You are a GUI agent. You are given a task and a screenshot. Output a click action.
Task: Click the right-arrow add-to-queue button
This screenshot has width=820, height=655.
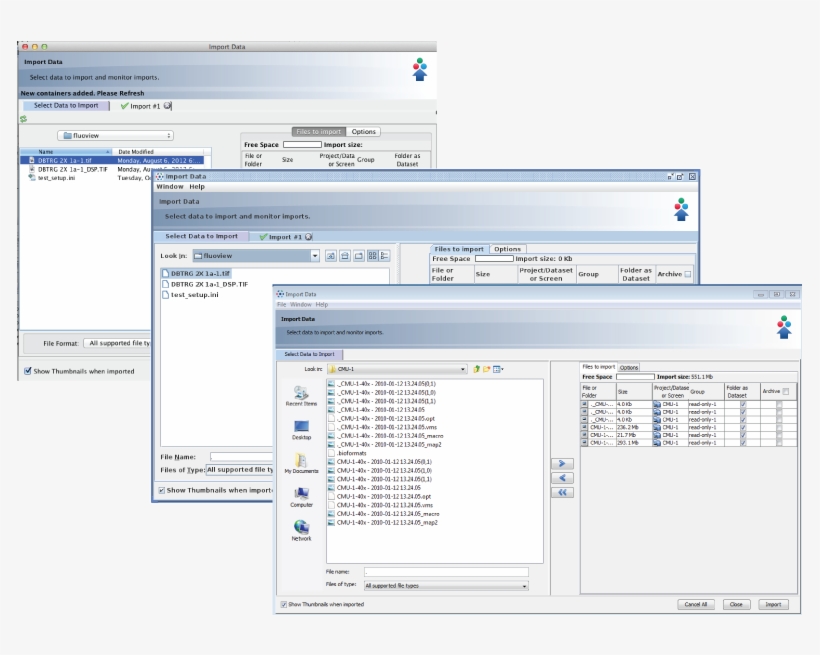pos(564,464)
